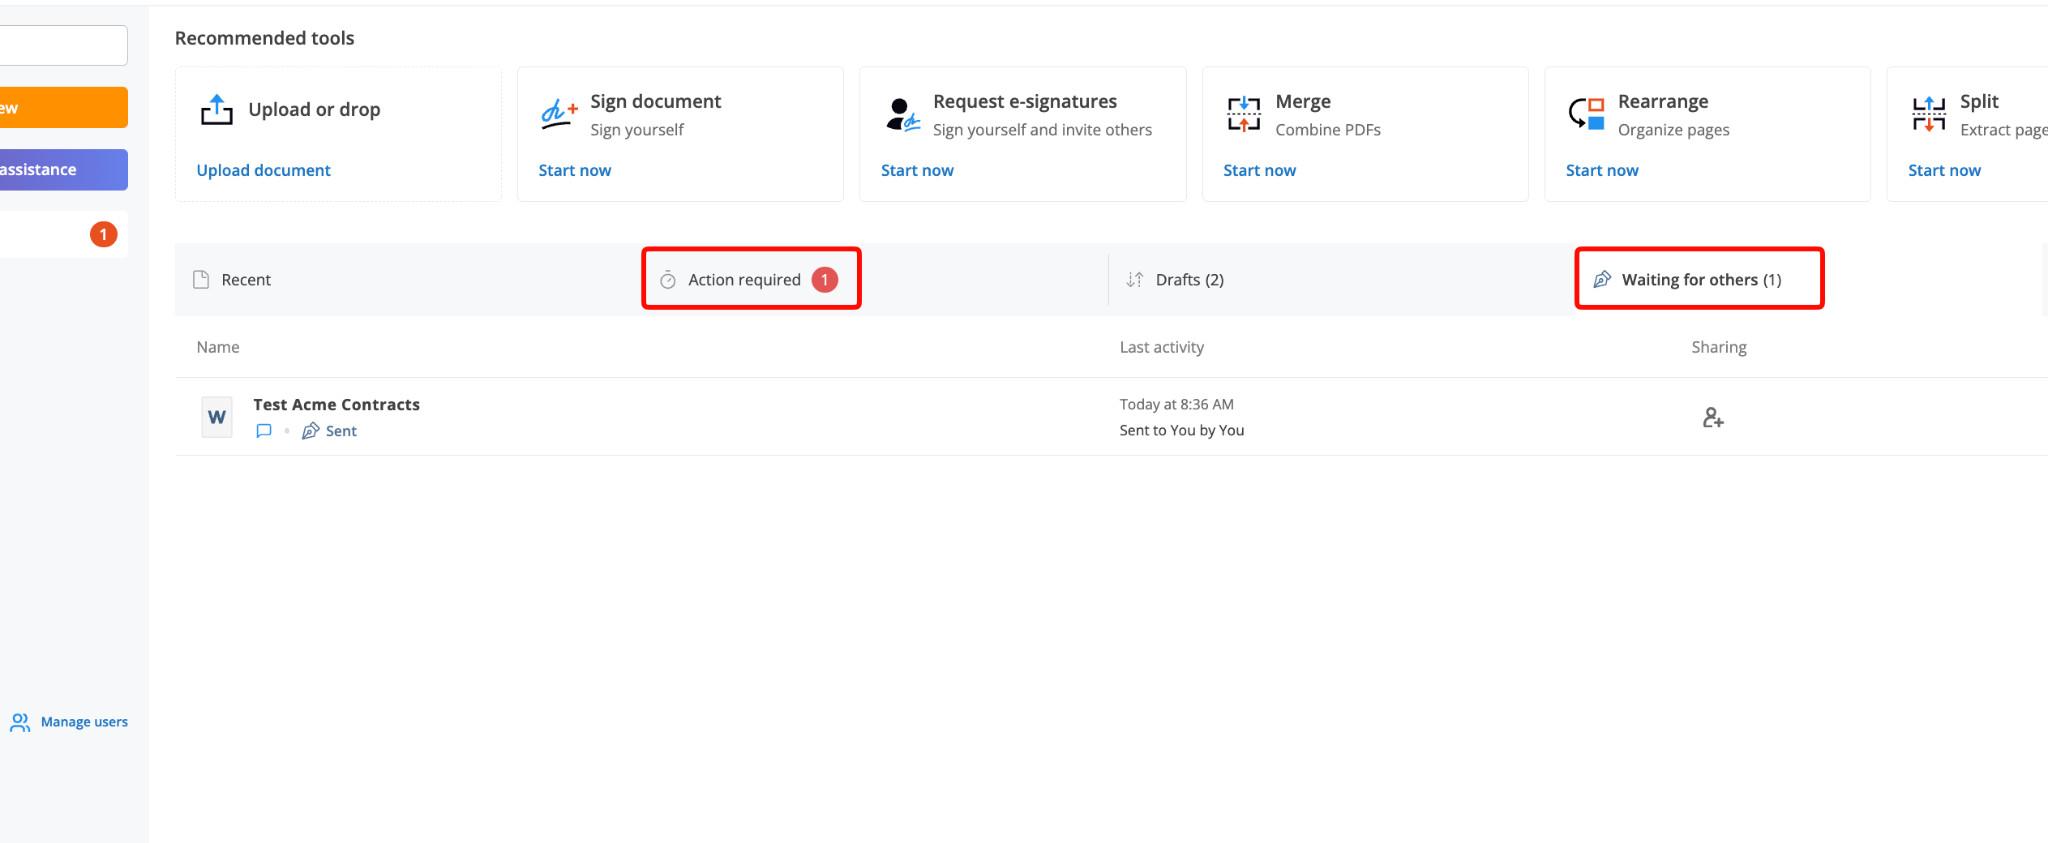
Task: Click the Name column header
Action: point(218,347)
